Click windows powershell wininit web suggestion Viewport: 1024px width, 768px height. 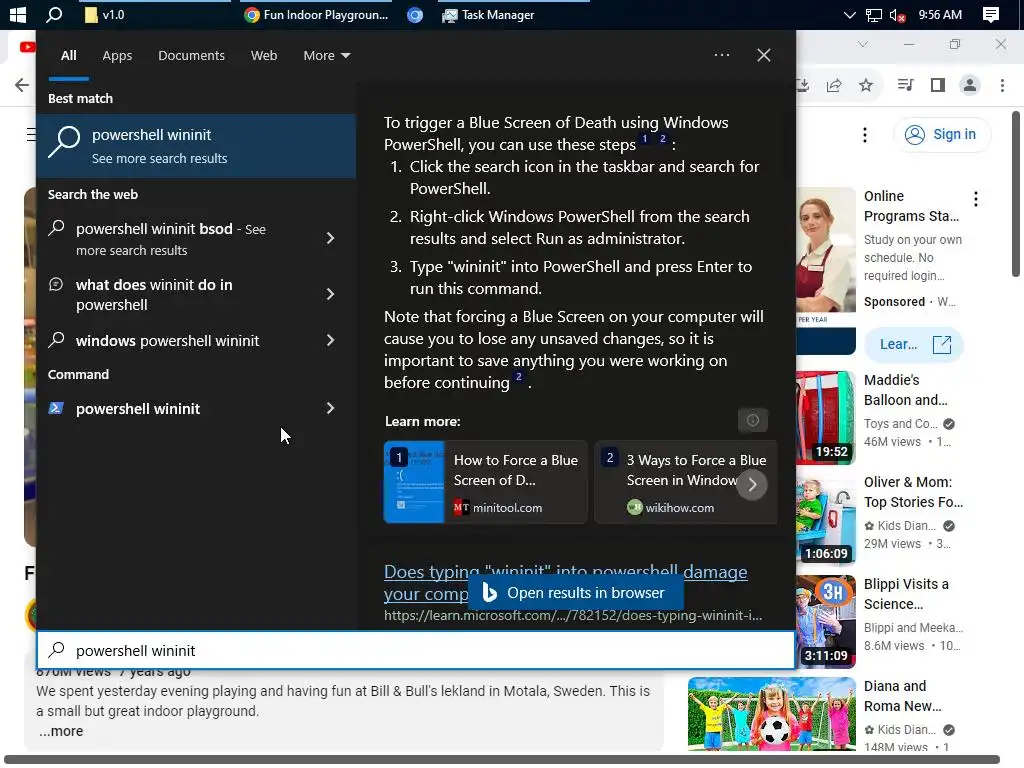(x=167, y=340)
